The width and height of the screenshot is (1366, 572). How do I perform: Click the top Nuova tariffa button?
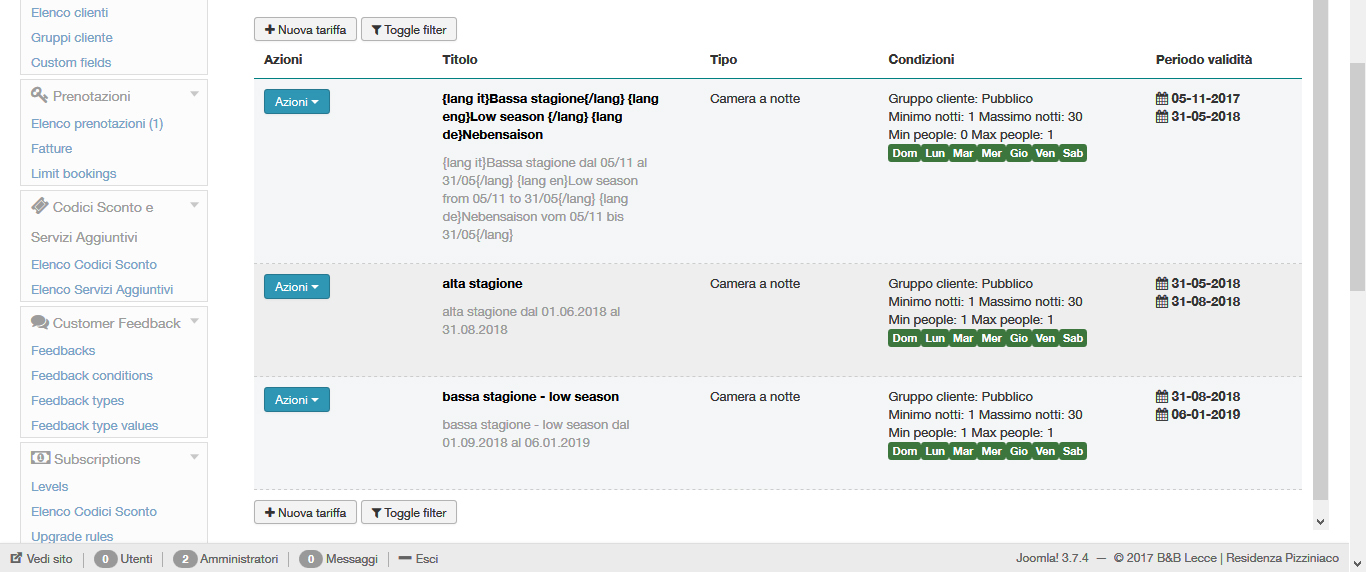[305, 30]
